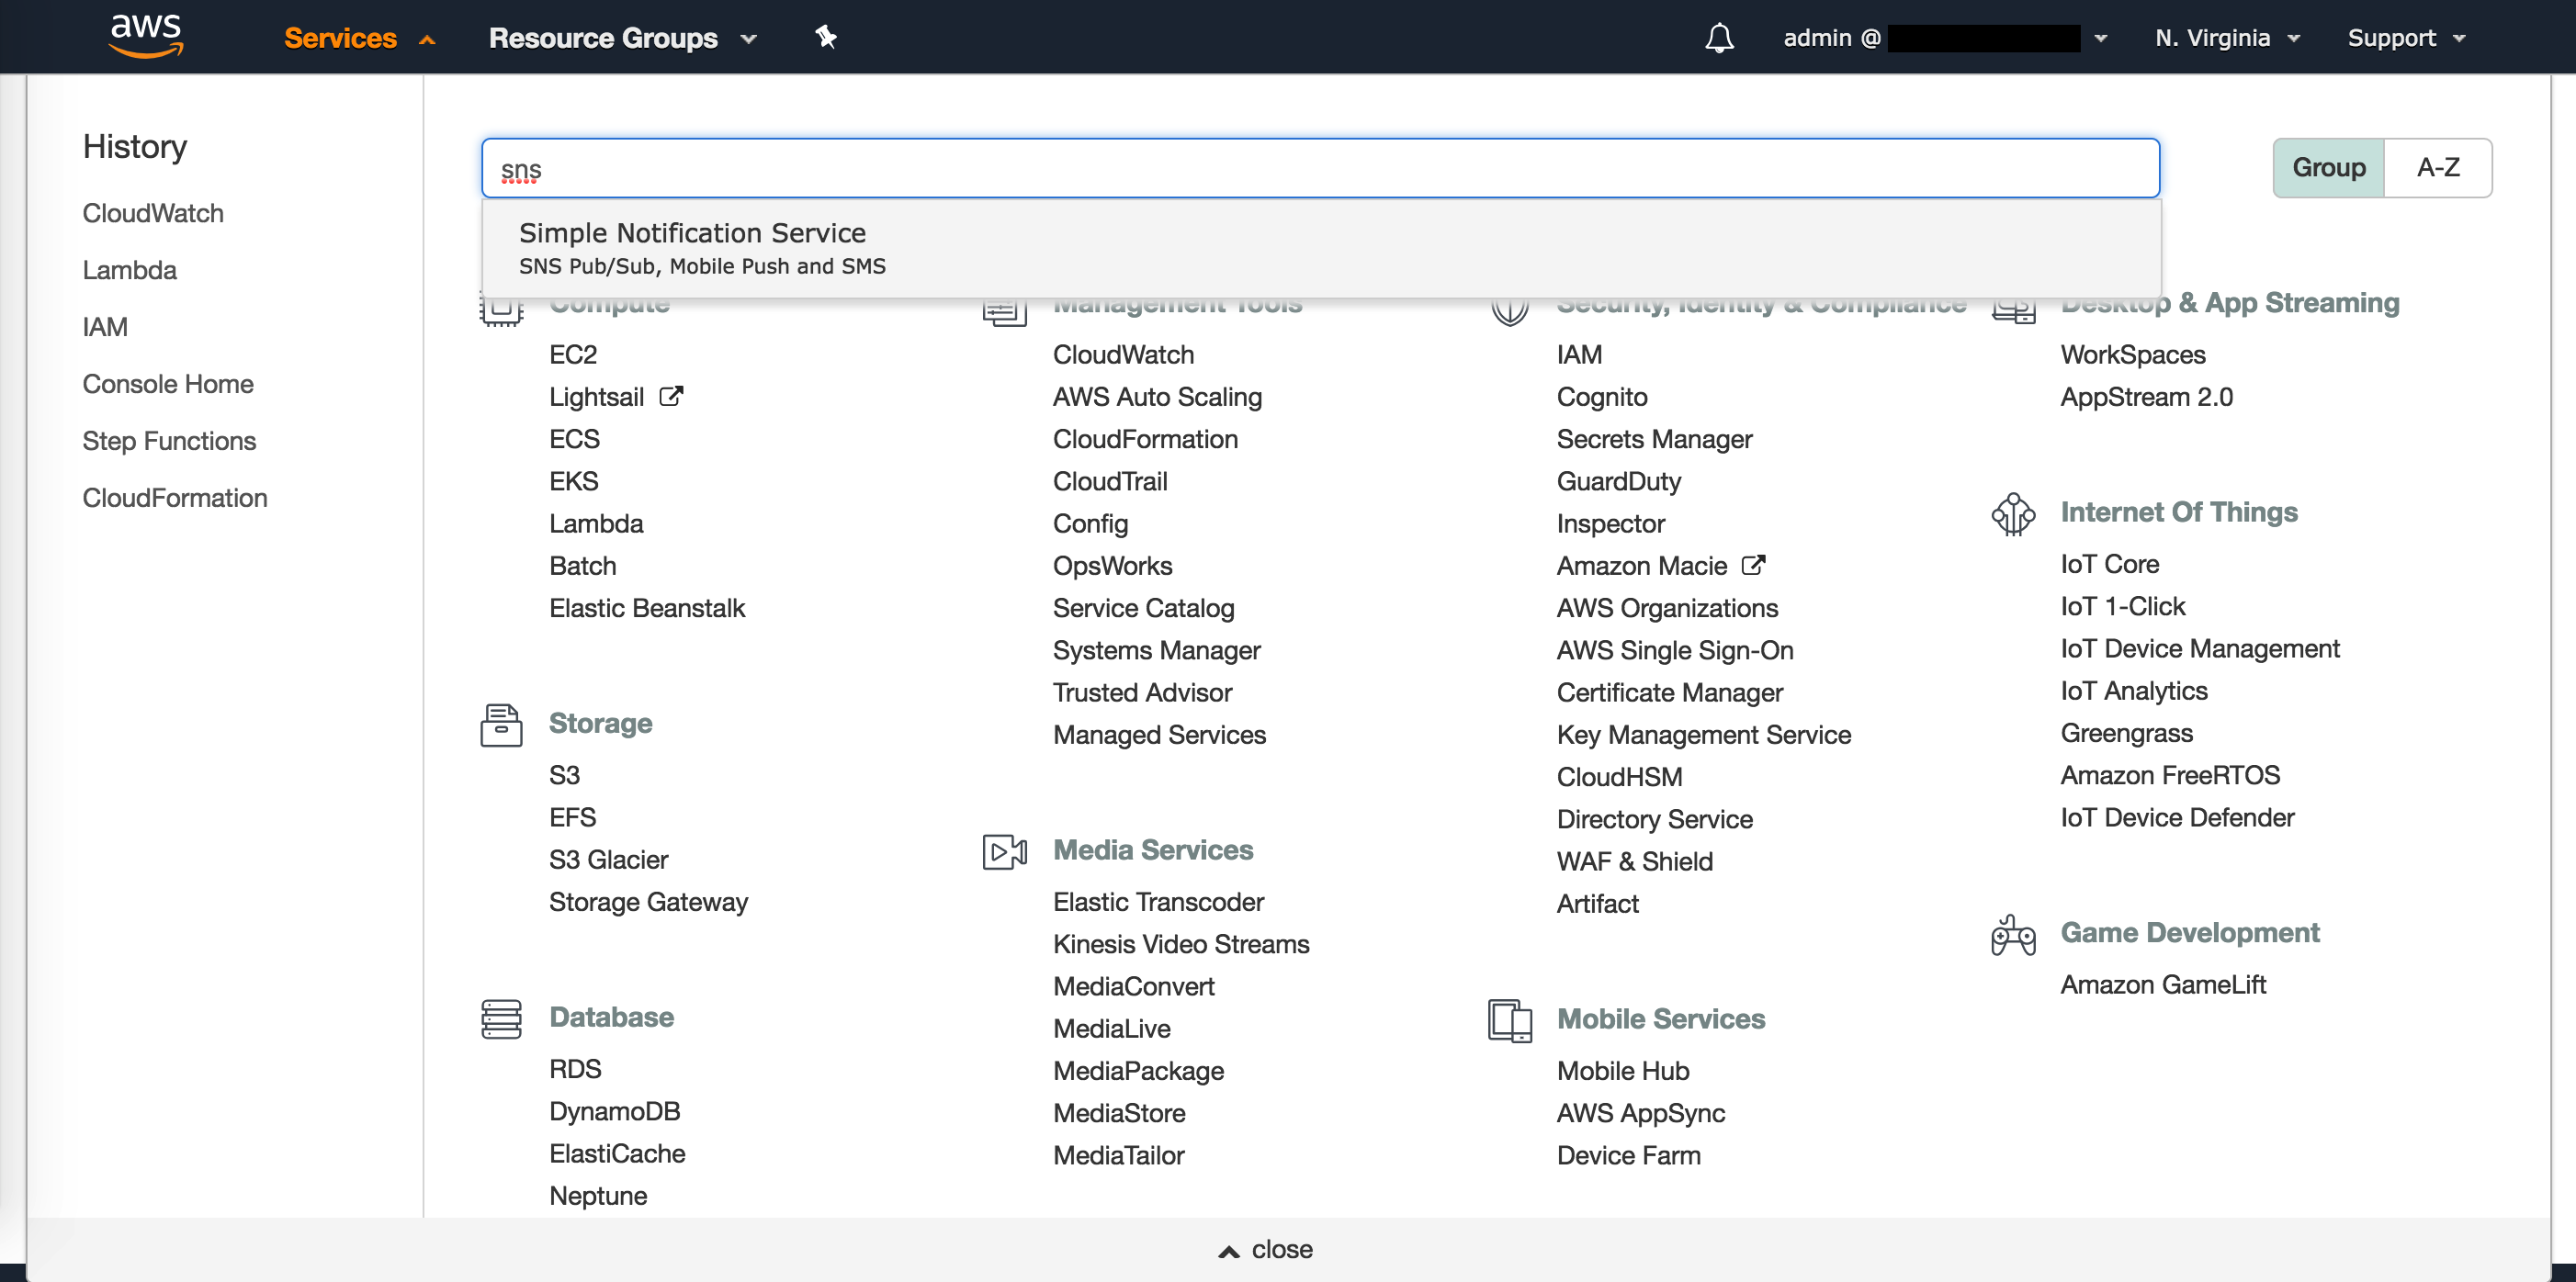Switch service view to A-Z
This screenshot has height=1282, width=2576.
[2438, 167]
